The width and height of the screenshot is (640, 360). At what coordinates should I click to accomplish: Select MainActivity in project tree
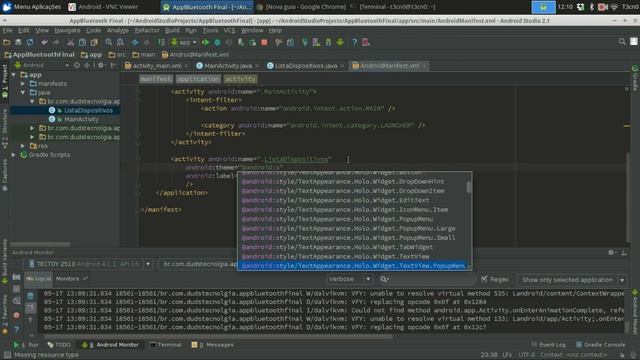coord(81,119)
